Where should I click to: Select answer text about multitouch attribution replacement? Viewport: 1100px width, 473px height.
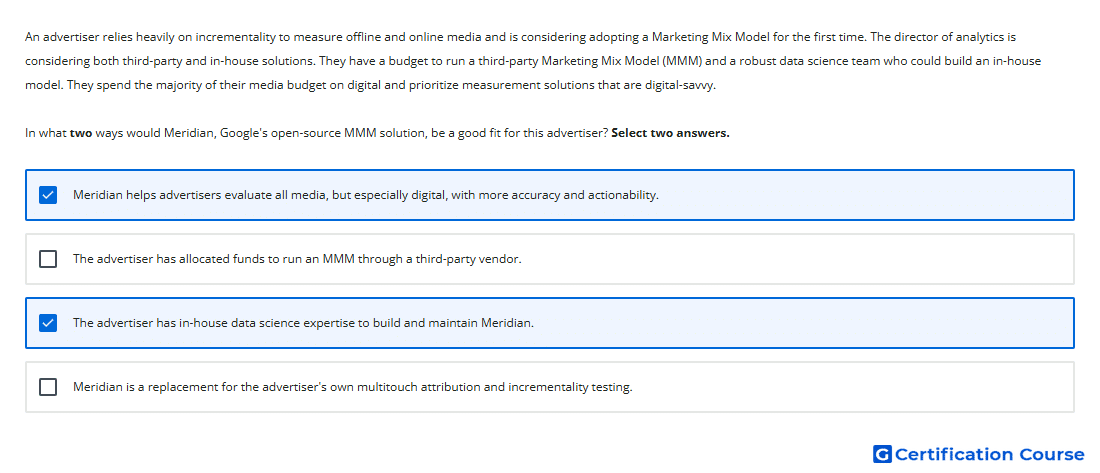click(353, 387)
